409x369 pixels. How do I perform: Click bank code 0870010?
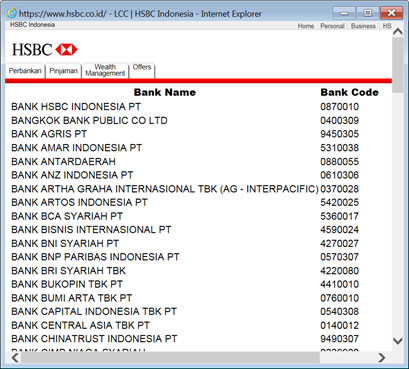[340, 107]
